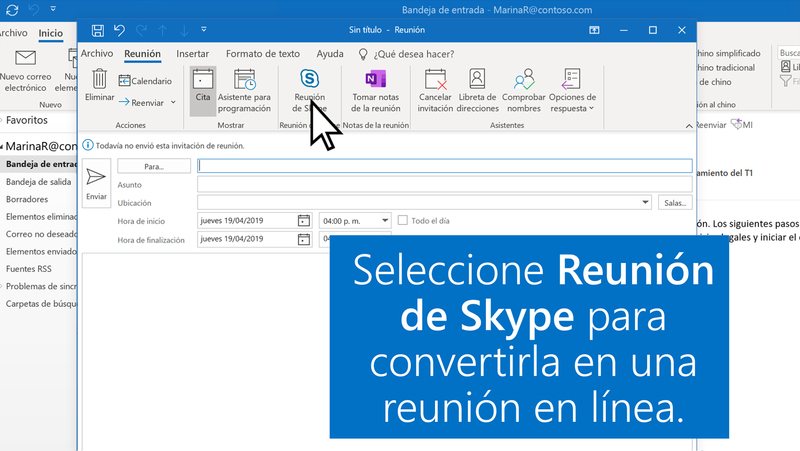Click the Salas... button
This screenshot has width=800, height=451.
coord(675,203)
